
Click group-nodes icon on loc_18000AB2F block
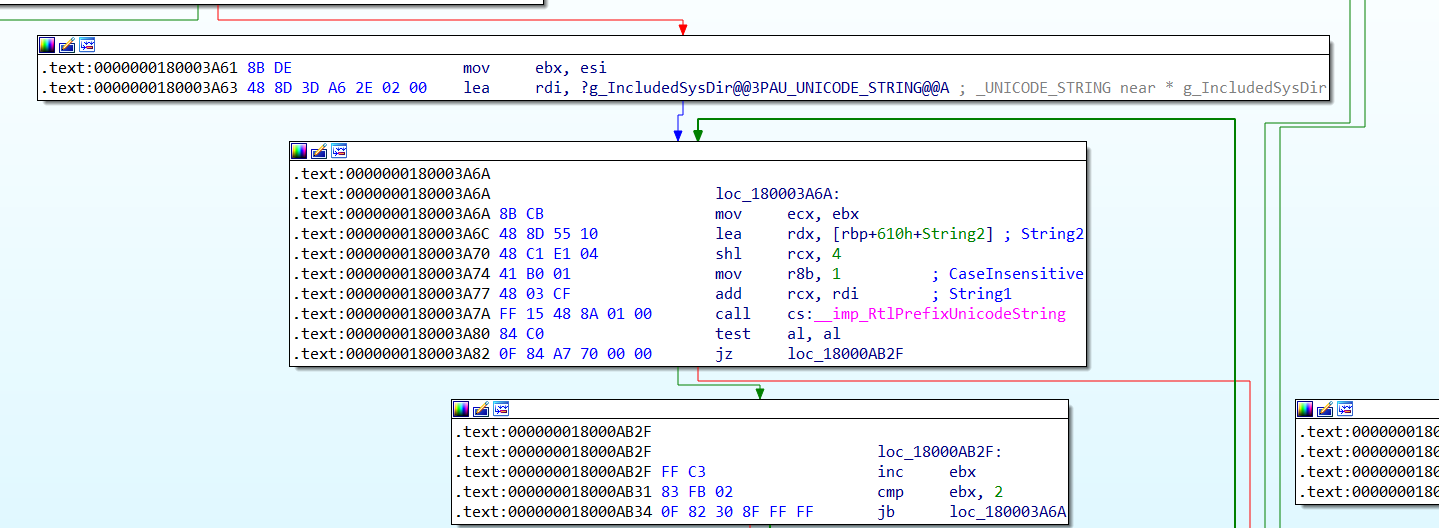pos(501,409)
